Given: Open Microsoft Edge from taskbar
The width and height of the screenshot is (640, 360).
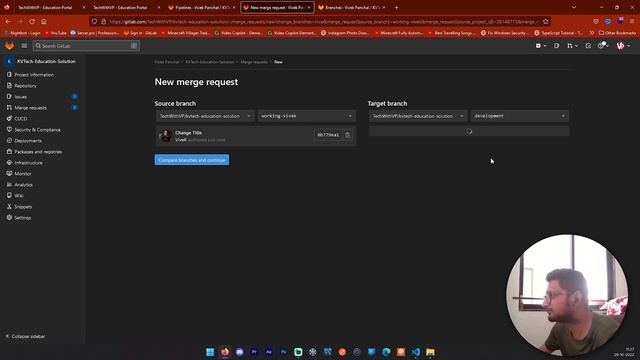Looking at the screenshot, I should pos(386,352).
